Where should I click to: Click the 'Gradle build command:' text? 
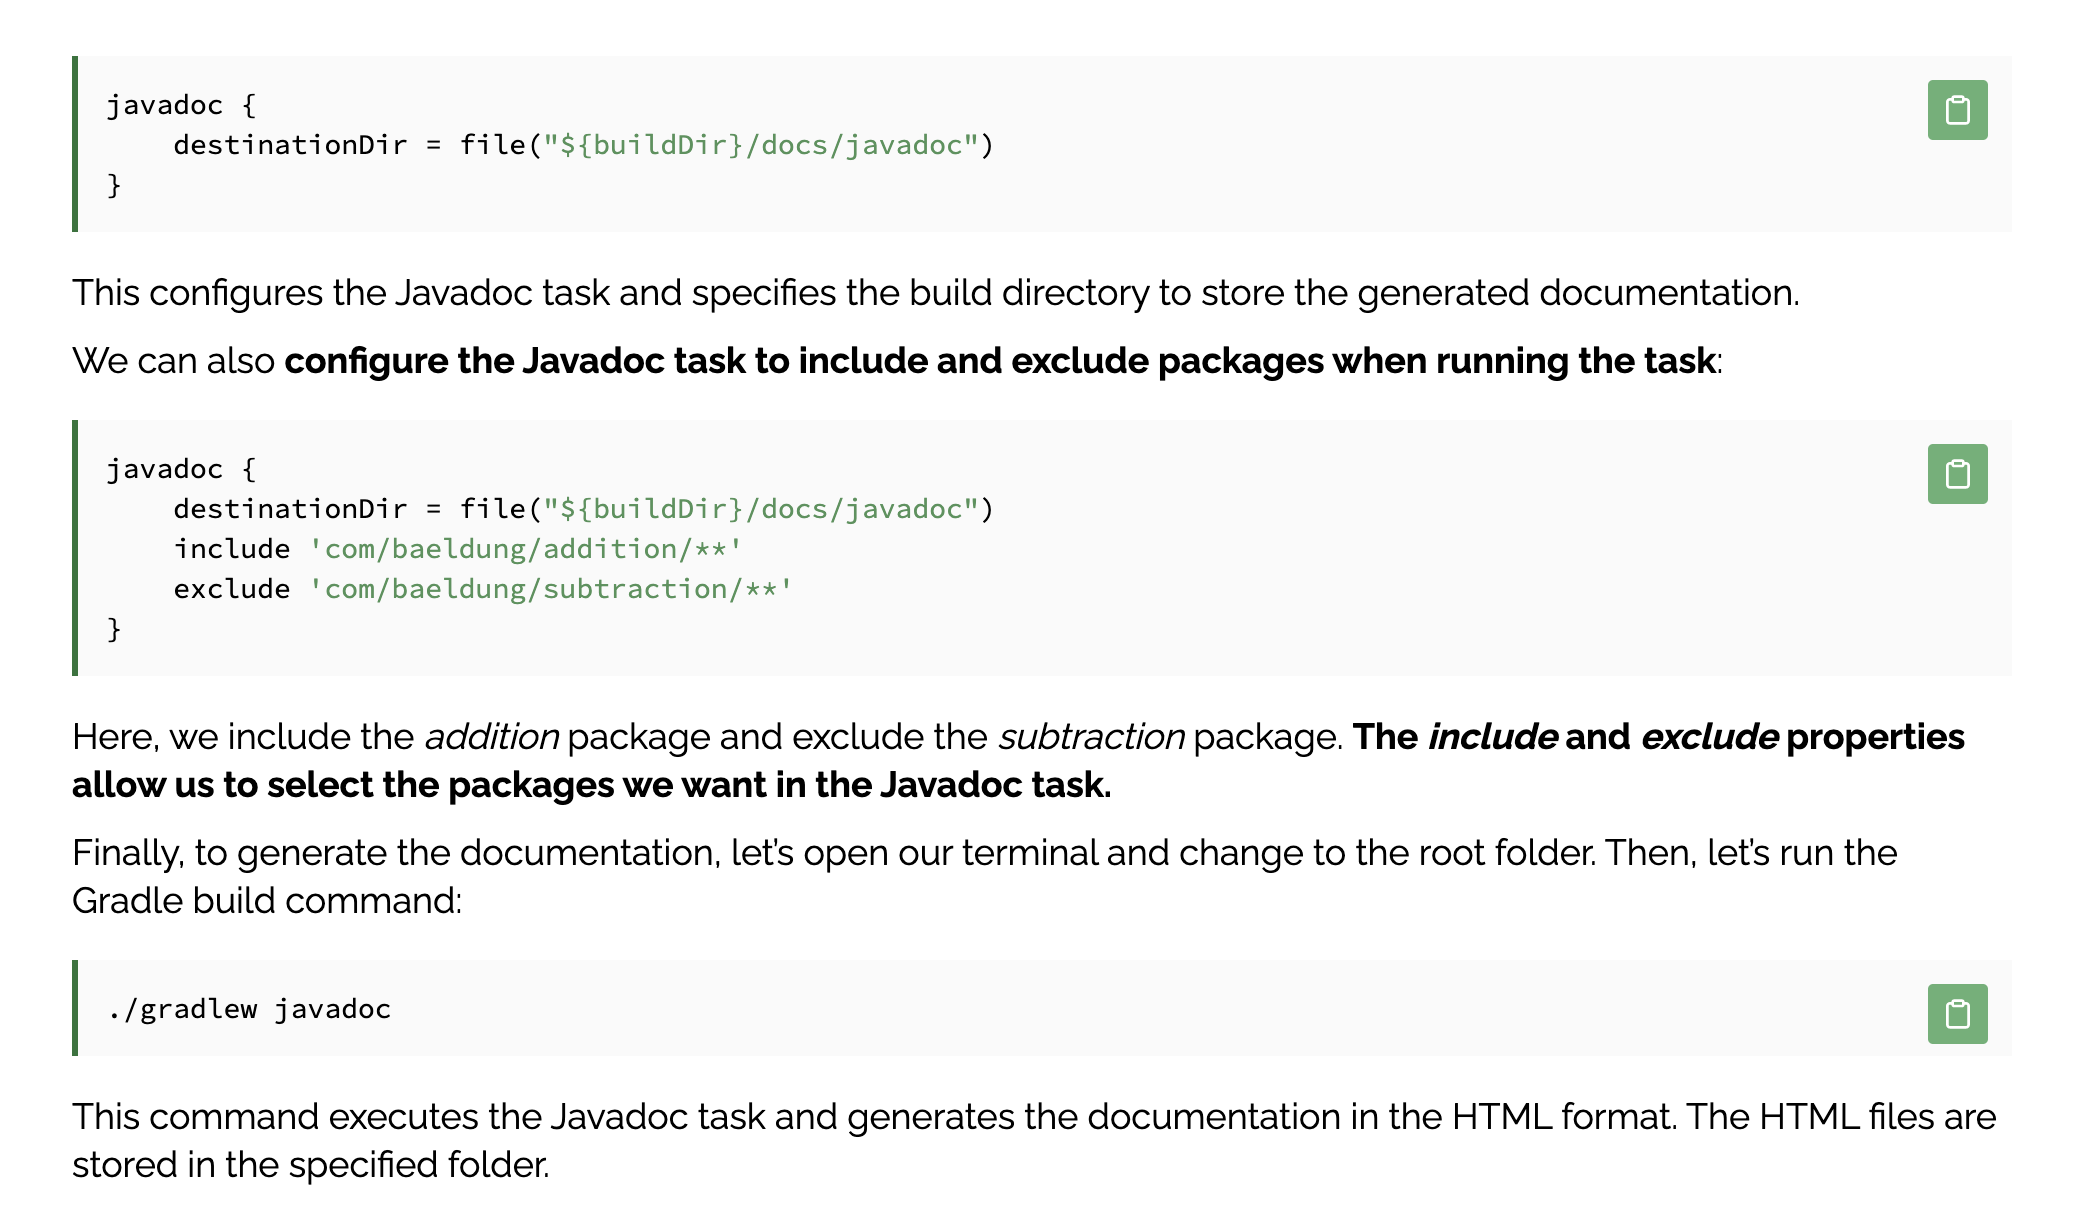coord(267,901)
